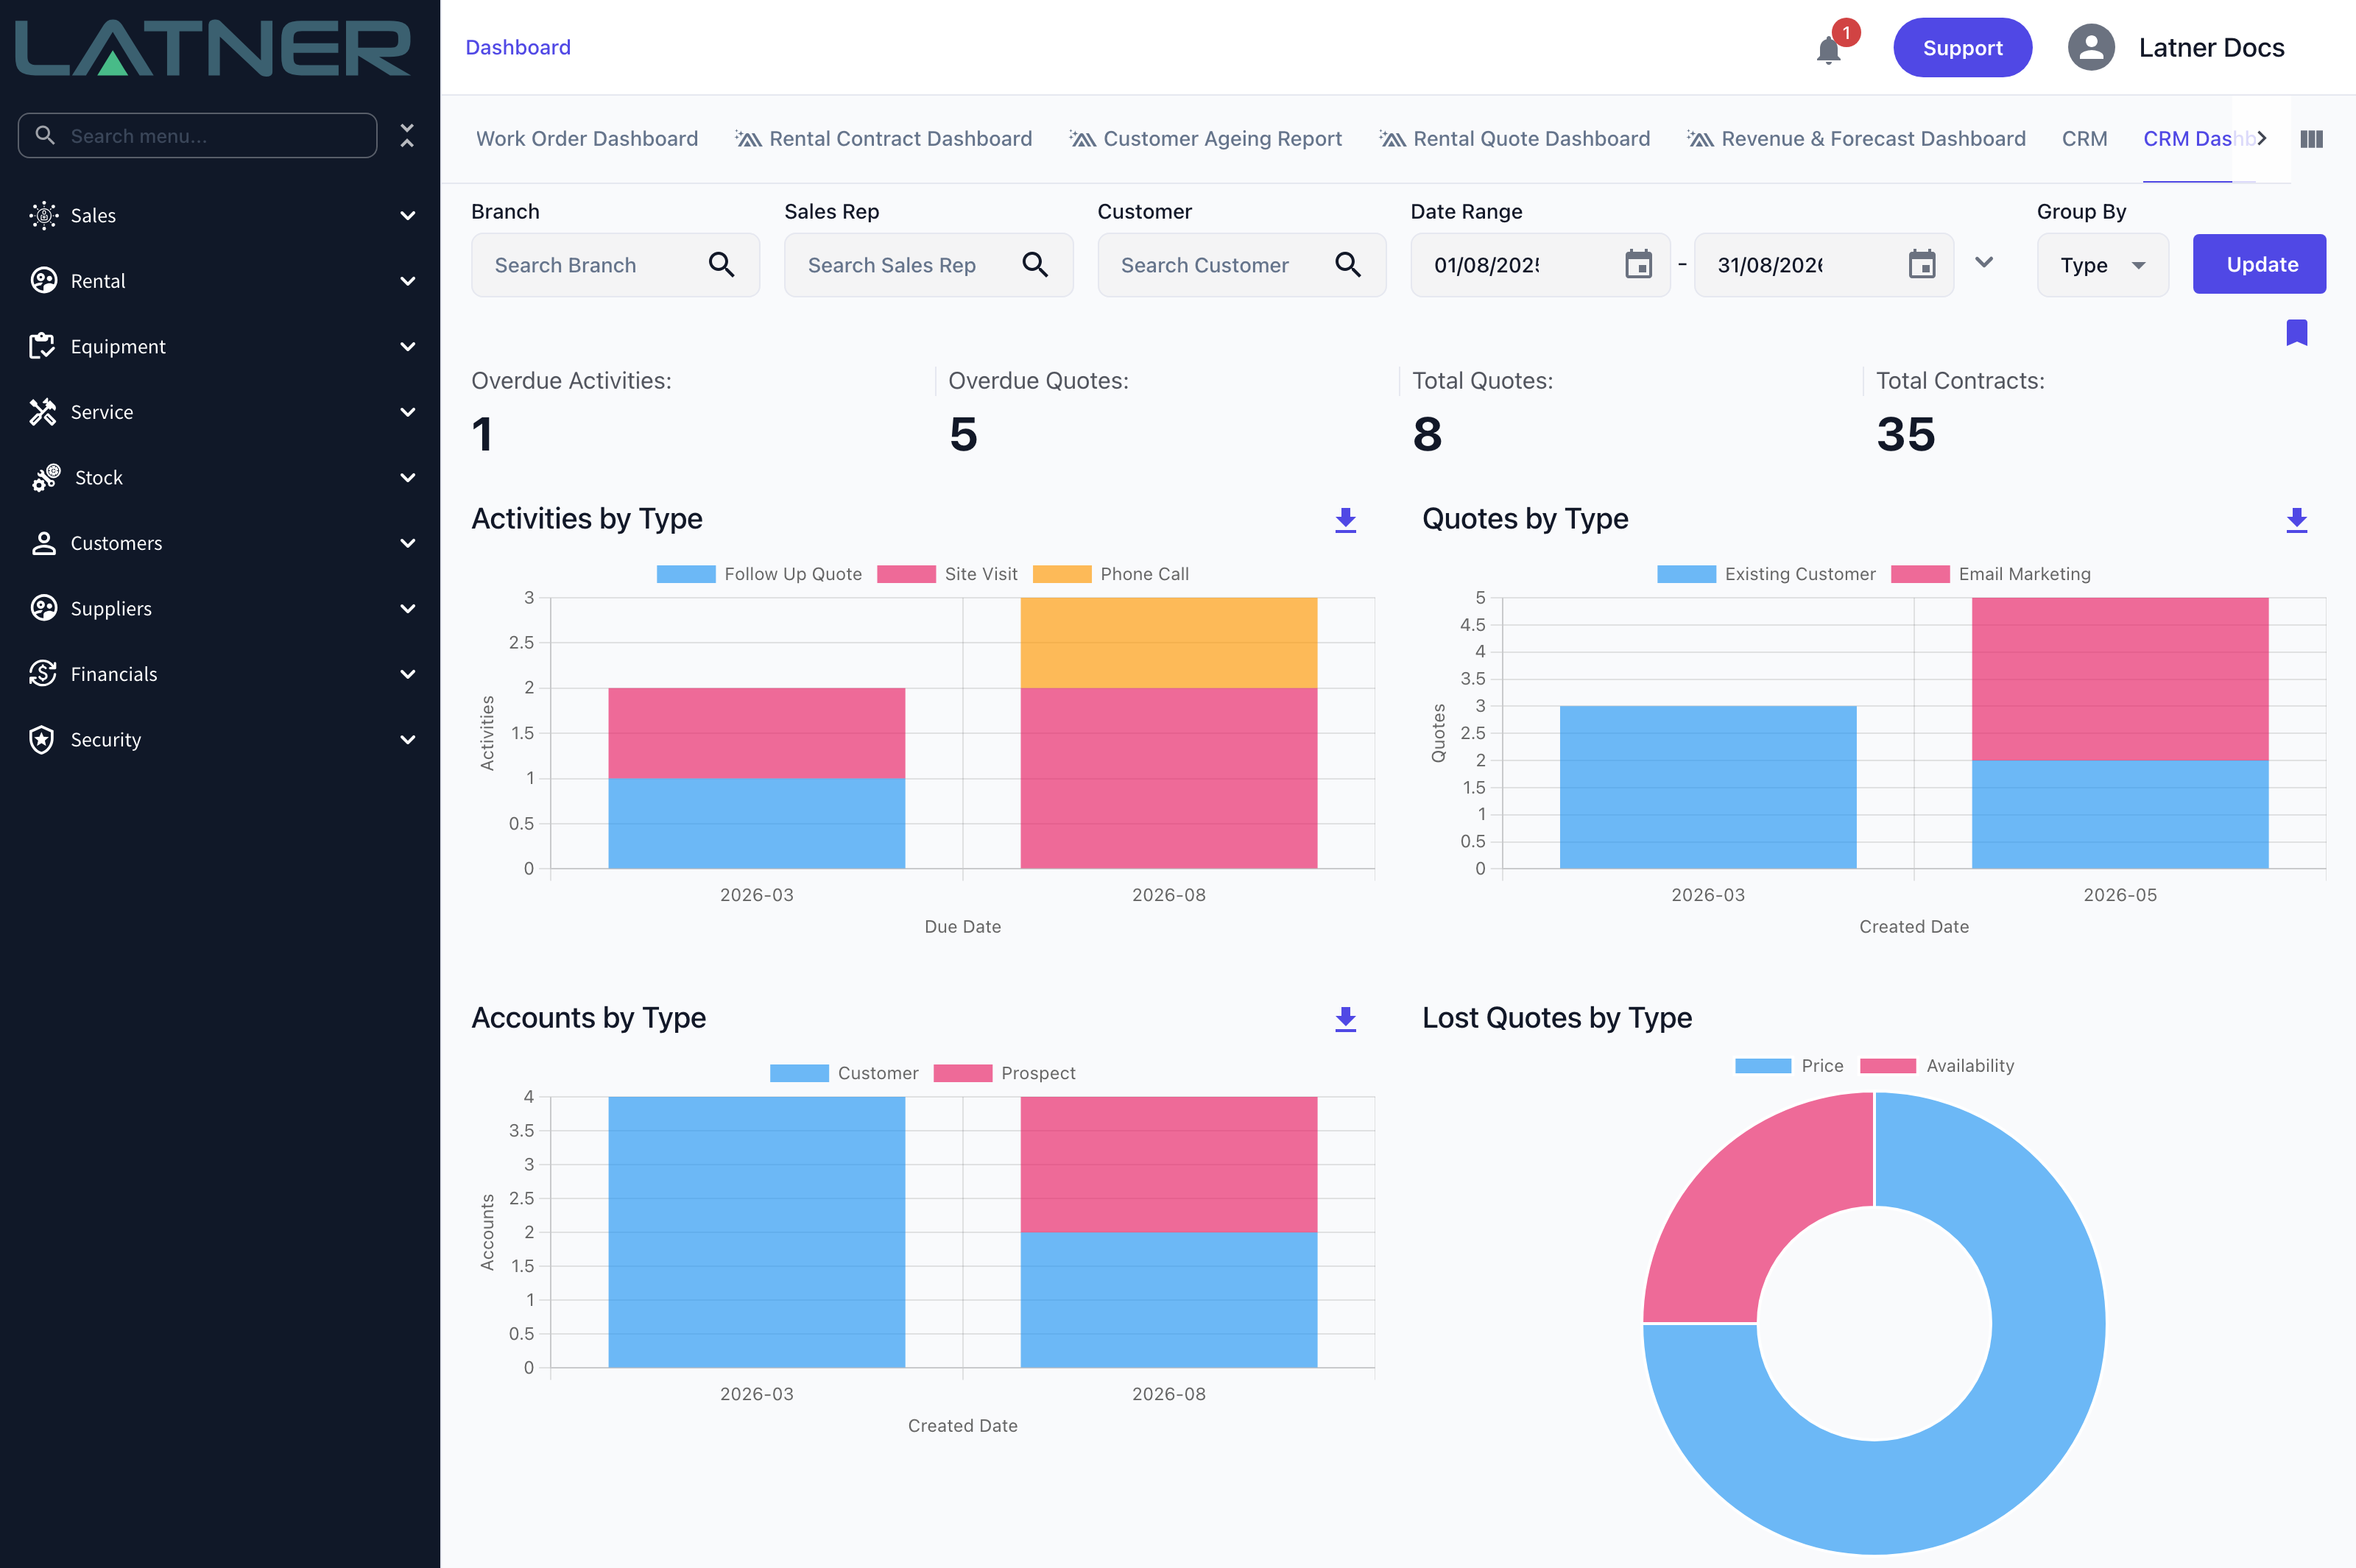Image resolution: width=2356 pixels, height=1568 pixels.
Task: Click the Update button
Action: pos(2259,264)
